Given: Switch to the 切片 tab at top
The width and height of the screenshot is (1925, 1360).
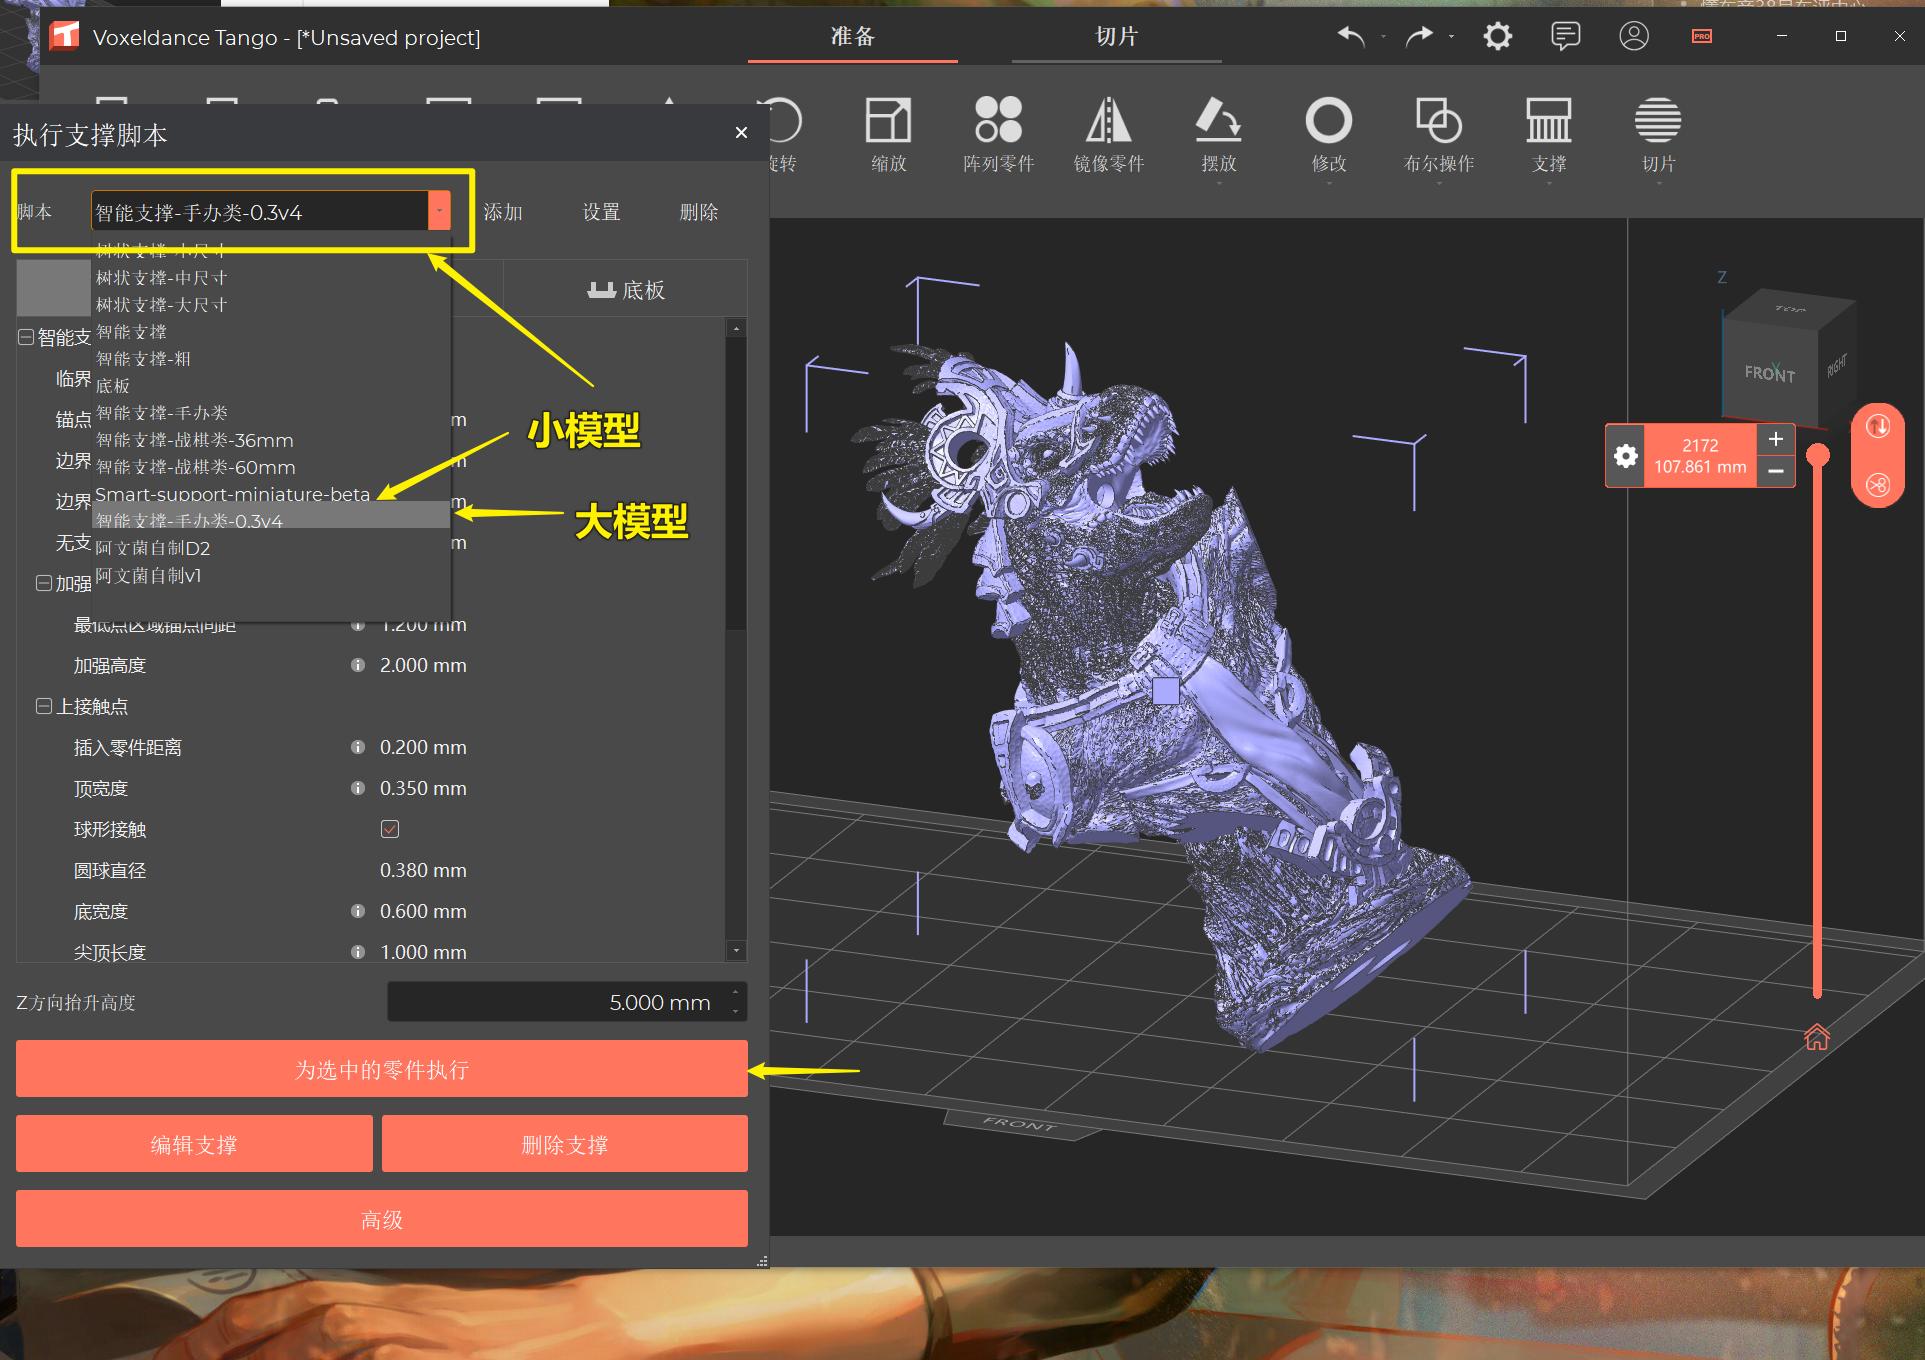Looking at the screenshot, I should (x=1117, y=36).
